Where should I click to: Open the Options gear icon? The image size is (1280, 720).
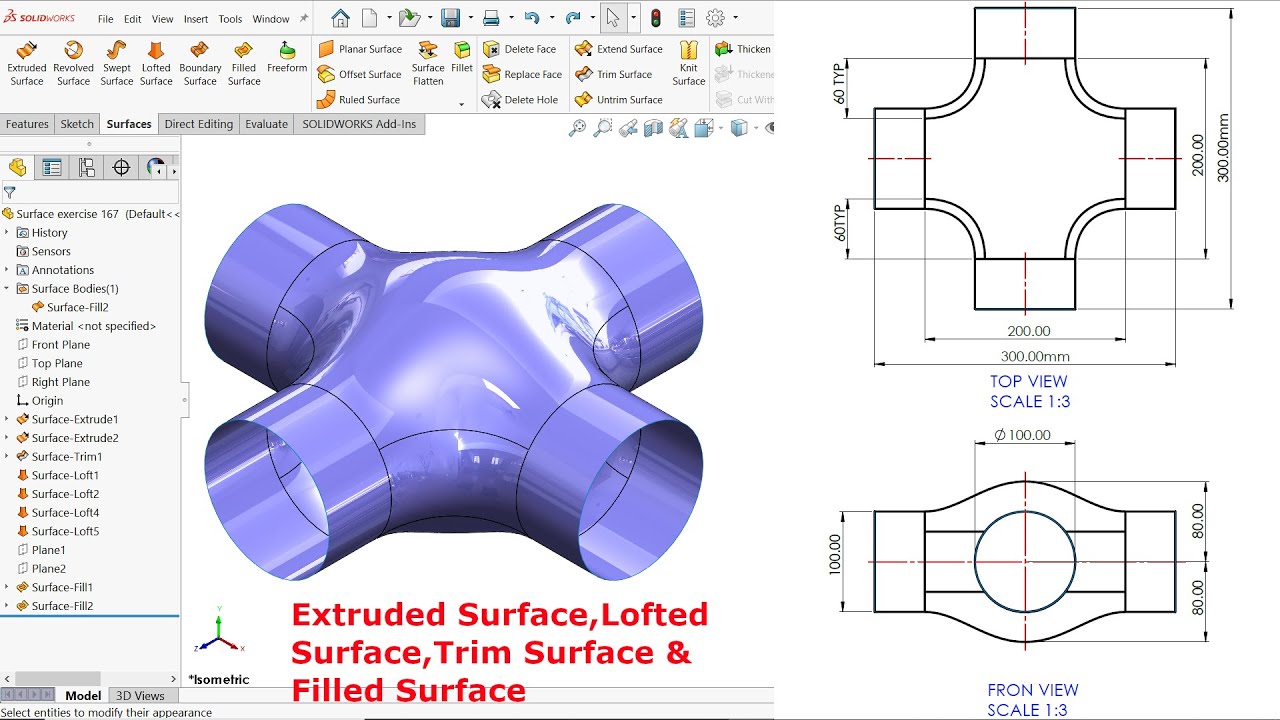(x=715, y=18)
